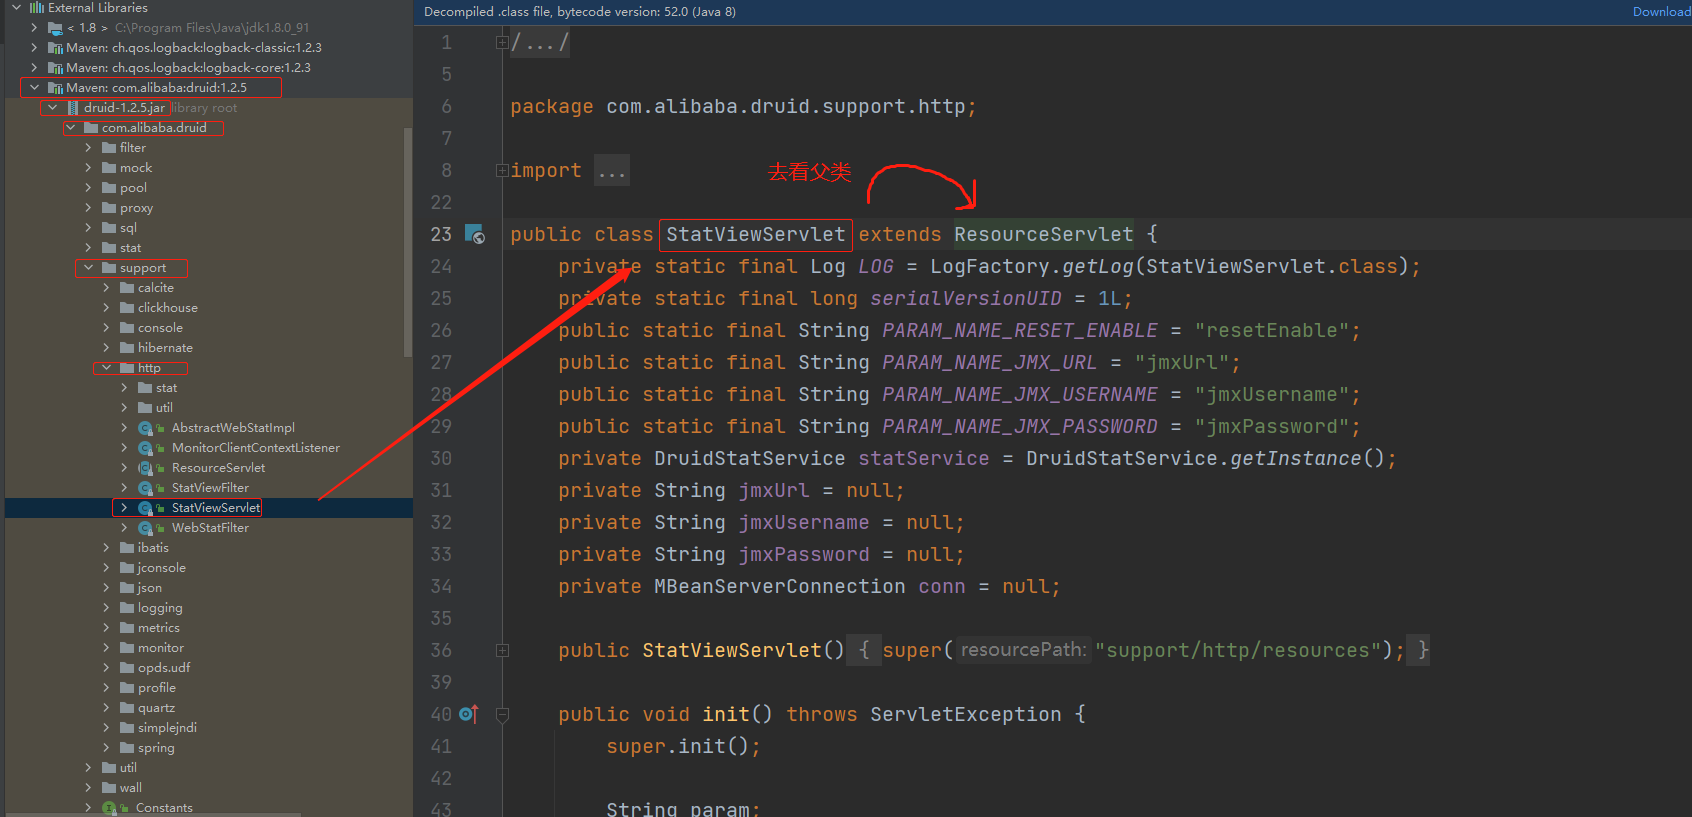Expand the pool package

coord(88,188)
